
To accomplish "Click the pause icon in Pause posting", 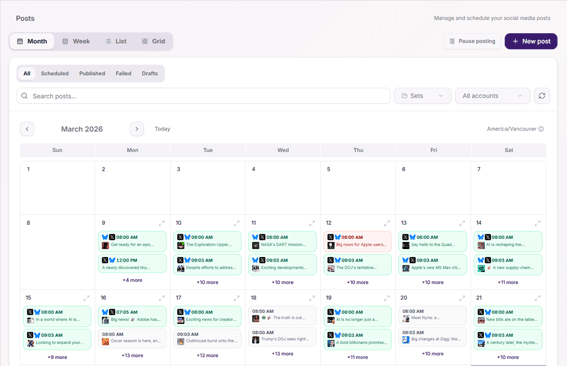I will pyautogui.click(x=452, y=41).
